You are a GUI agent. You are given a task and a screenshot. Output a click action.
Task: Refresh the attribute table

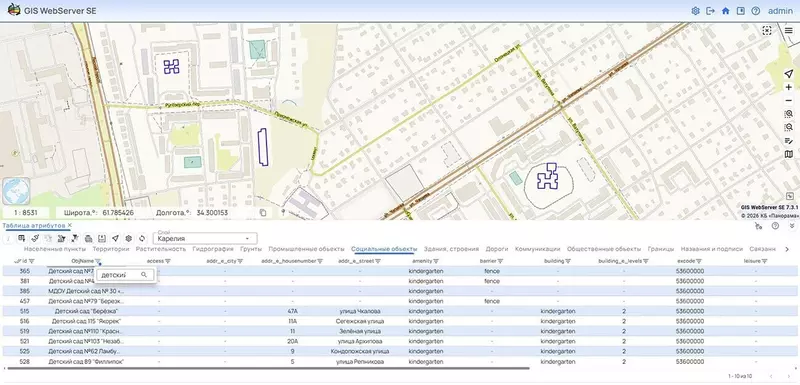pos(142,238)
